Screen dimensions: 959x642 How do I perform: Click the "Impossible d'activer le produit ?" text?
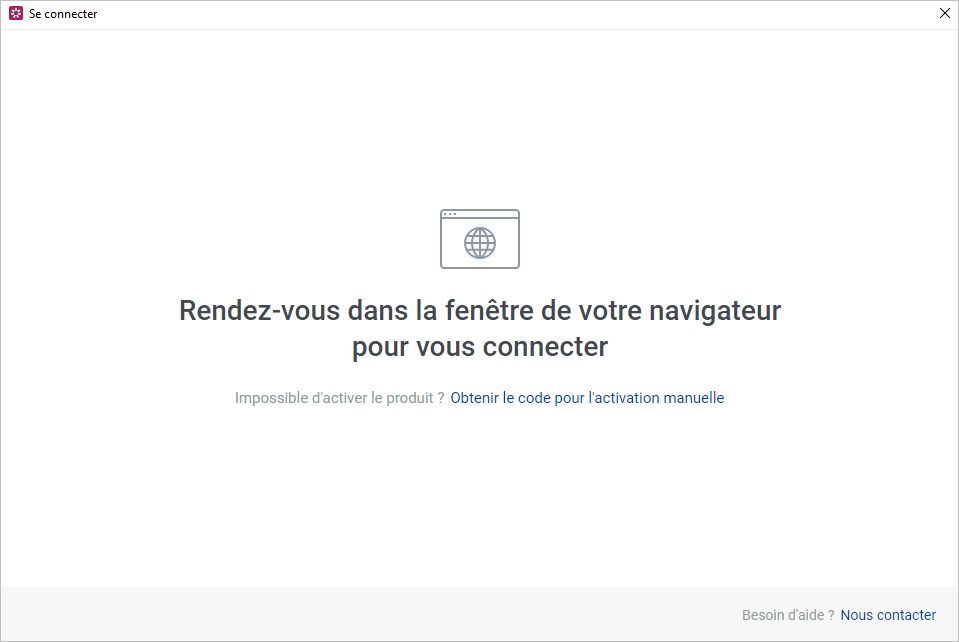339,398
